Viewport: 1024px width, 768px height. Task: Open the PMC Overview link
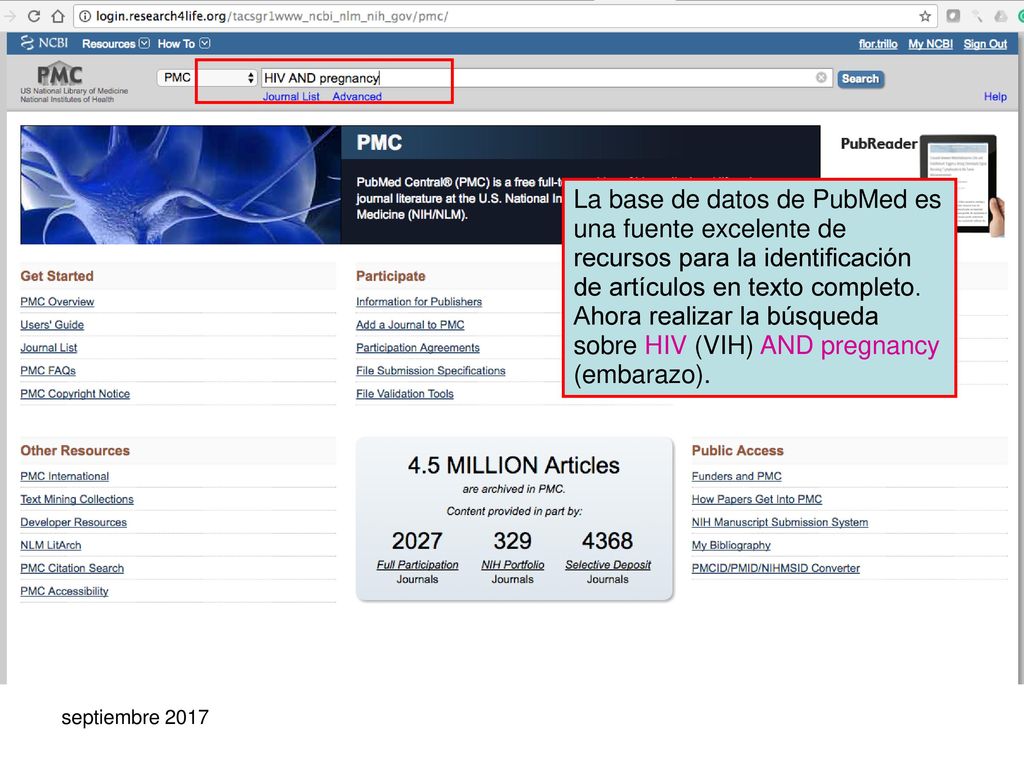click(57, 302)
